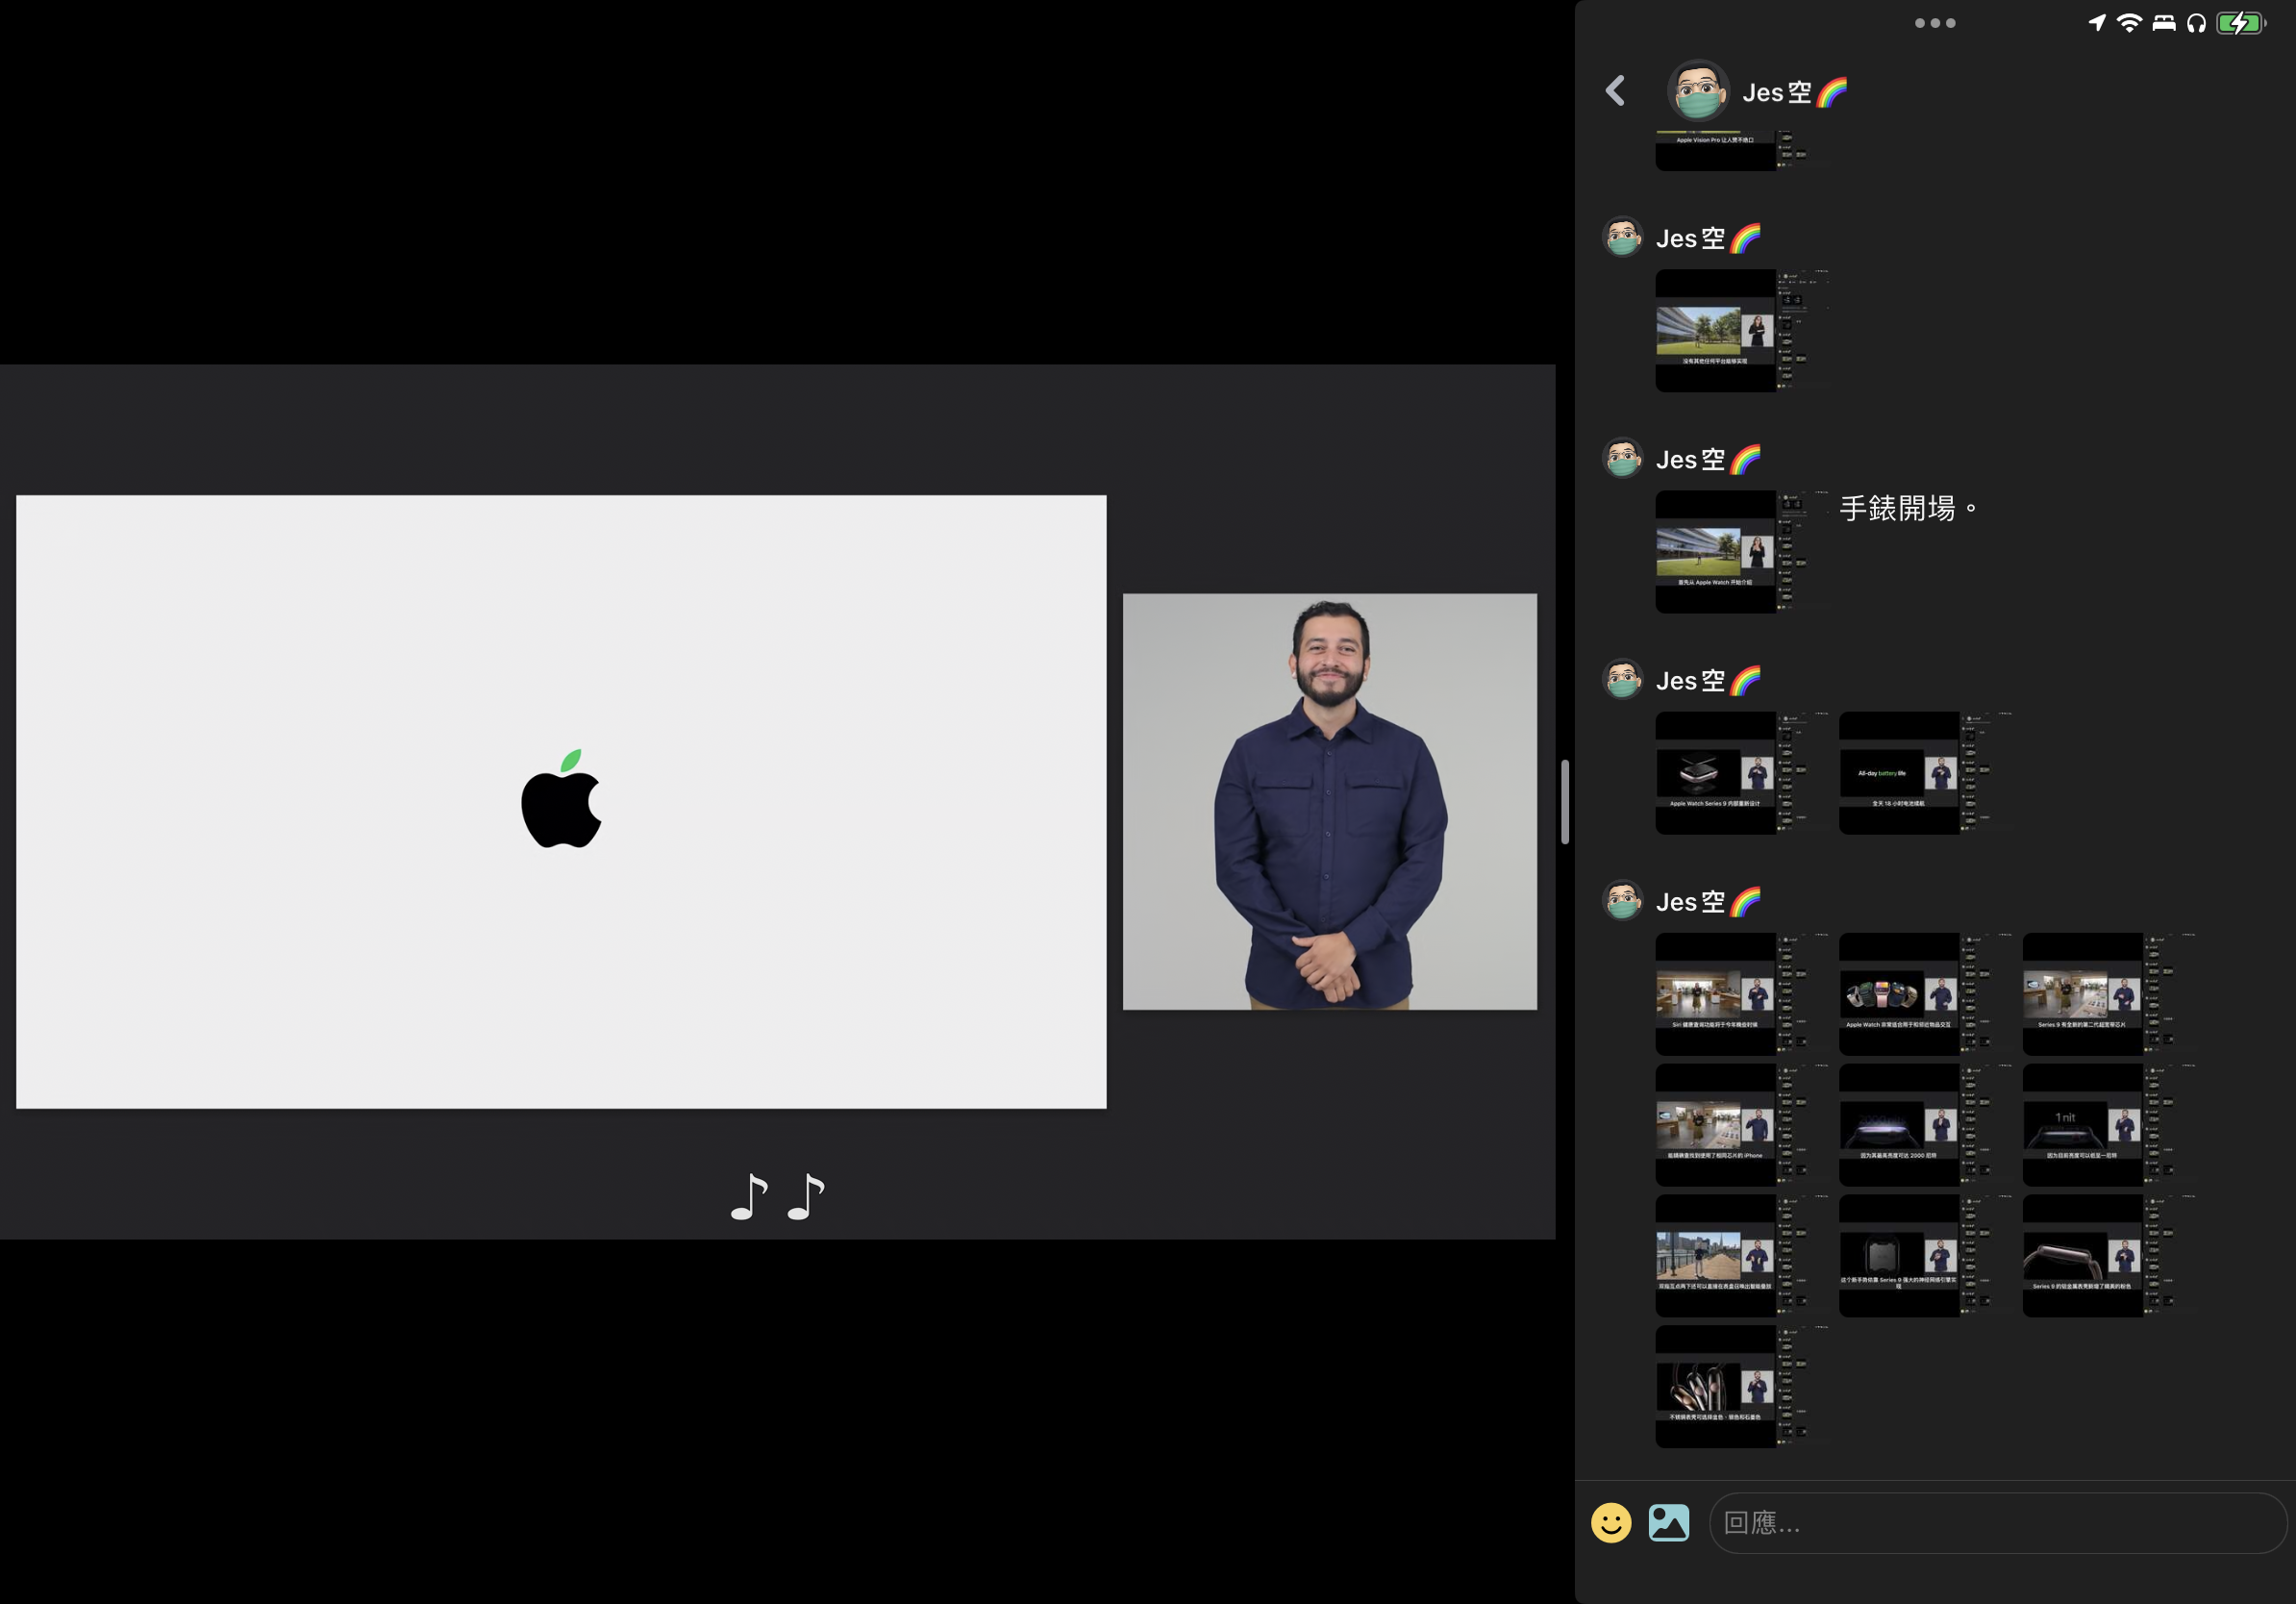
Task: Tap the avatar above the battery life post
Action: [1622, 679]
